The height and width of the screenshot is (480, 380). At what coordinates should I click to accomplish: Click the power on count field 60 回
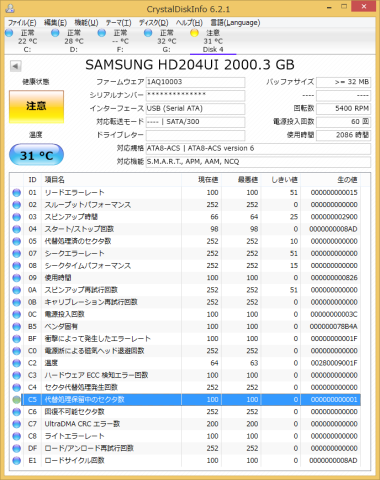pos(343,122)
